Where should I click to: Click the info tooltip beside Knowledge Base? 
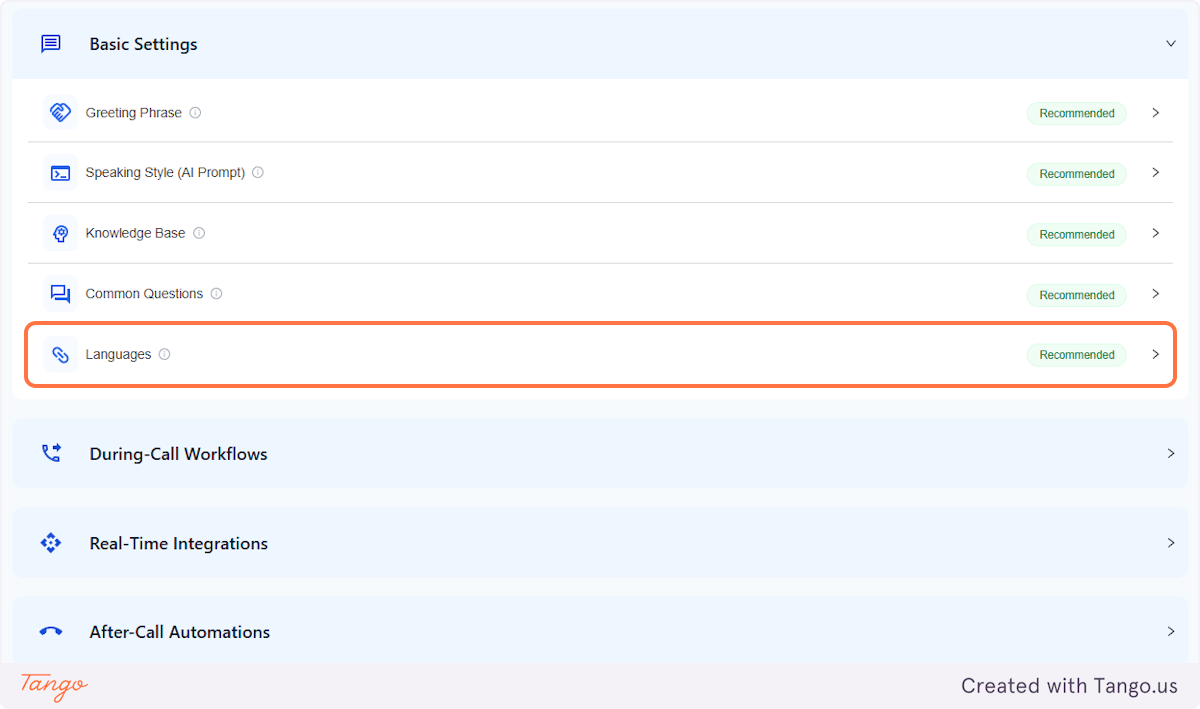(x=198, y=232)
